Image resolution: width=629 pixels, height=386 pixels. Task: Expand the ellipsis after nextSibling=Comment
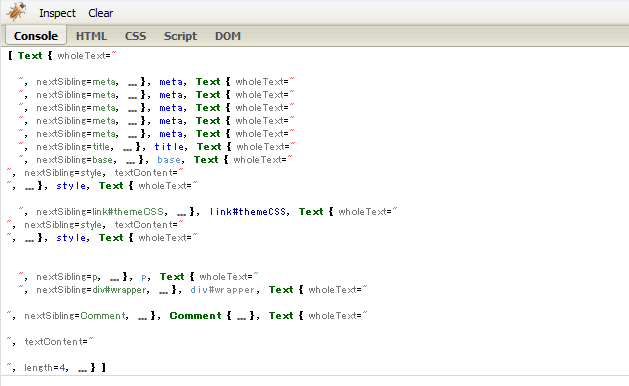click(142, 318)
